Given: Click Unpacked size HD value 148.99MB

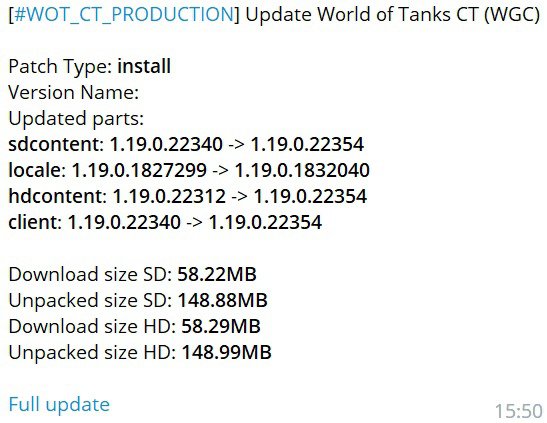Looking at the screenshot, I should pyautogui.click(x=227, y=352).
